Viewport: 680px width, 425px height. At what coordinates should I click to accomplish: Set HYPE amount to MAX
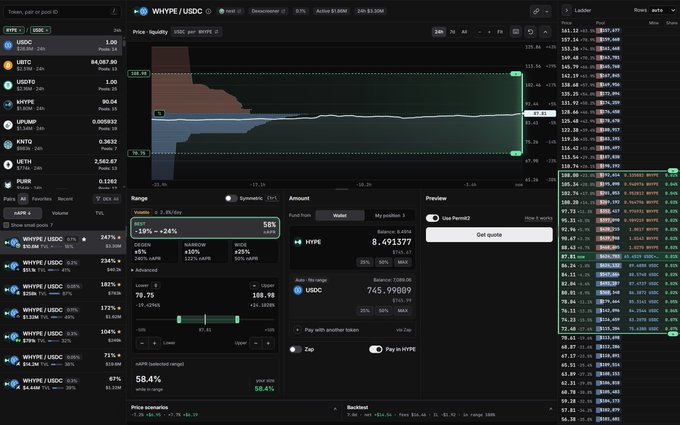pos(403,262)
